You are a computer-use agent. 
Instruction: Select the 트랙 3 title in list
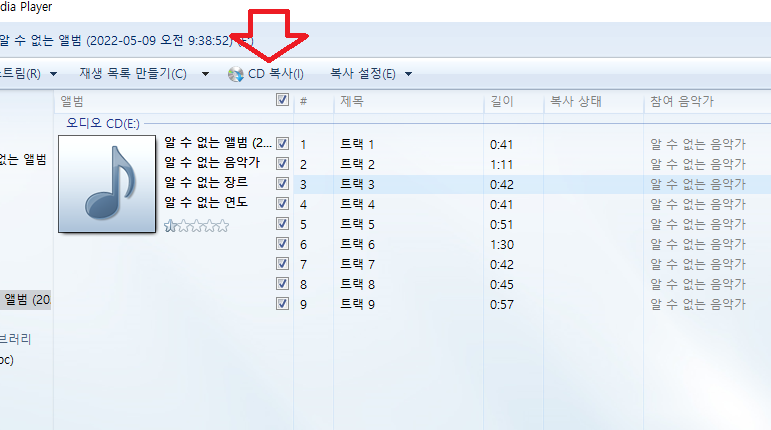pyautogui.click(x=357, y=184)
